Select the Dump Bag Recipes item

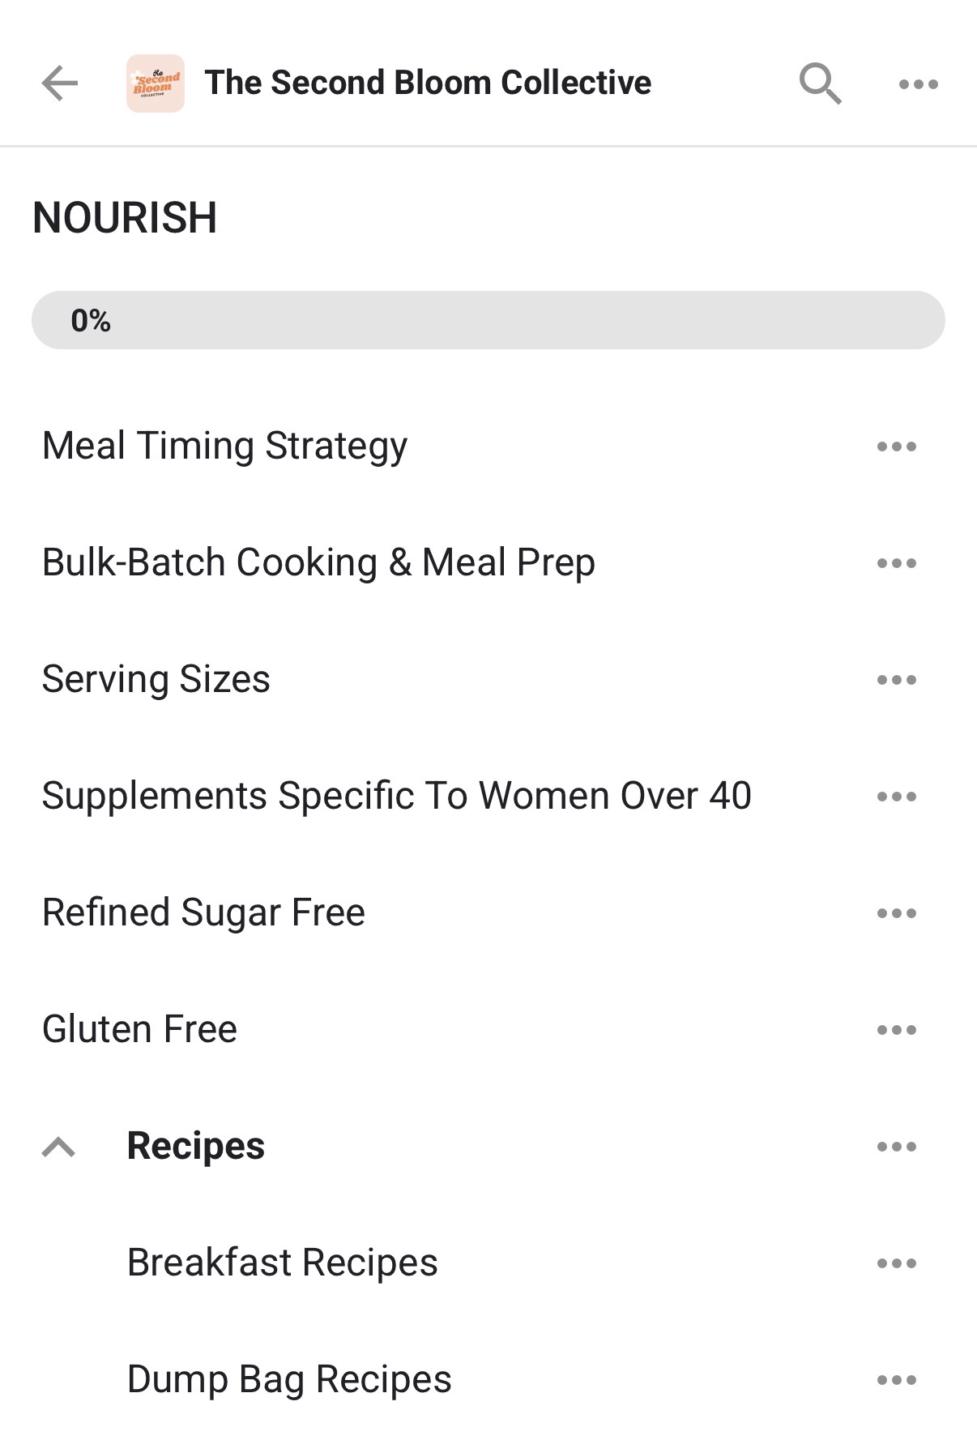click(x=289, y=1380)
